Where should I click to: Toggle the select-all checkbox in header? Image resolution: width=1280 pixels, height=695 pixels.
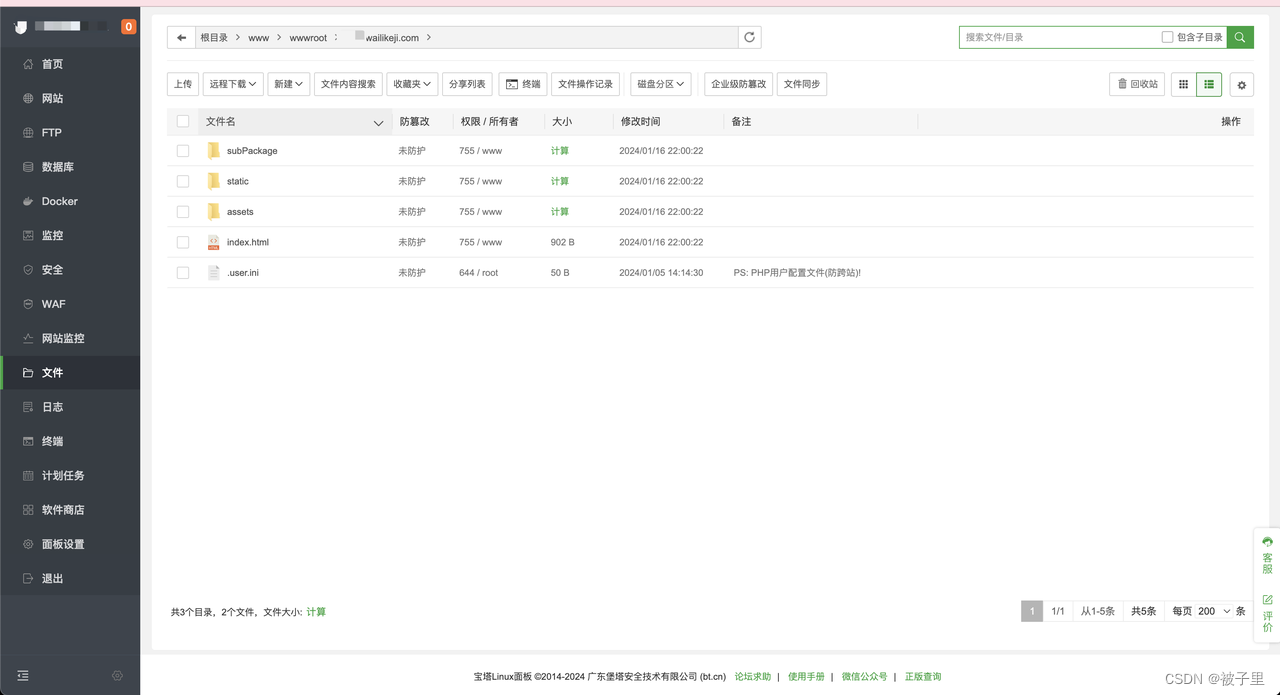pyautogui.click(x=183, y=121)
